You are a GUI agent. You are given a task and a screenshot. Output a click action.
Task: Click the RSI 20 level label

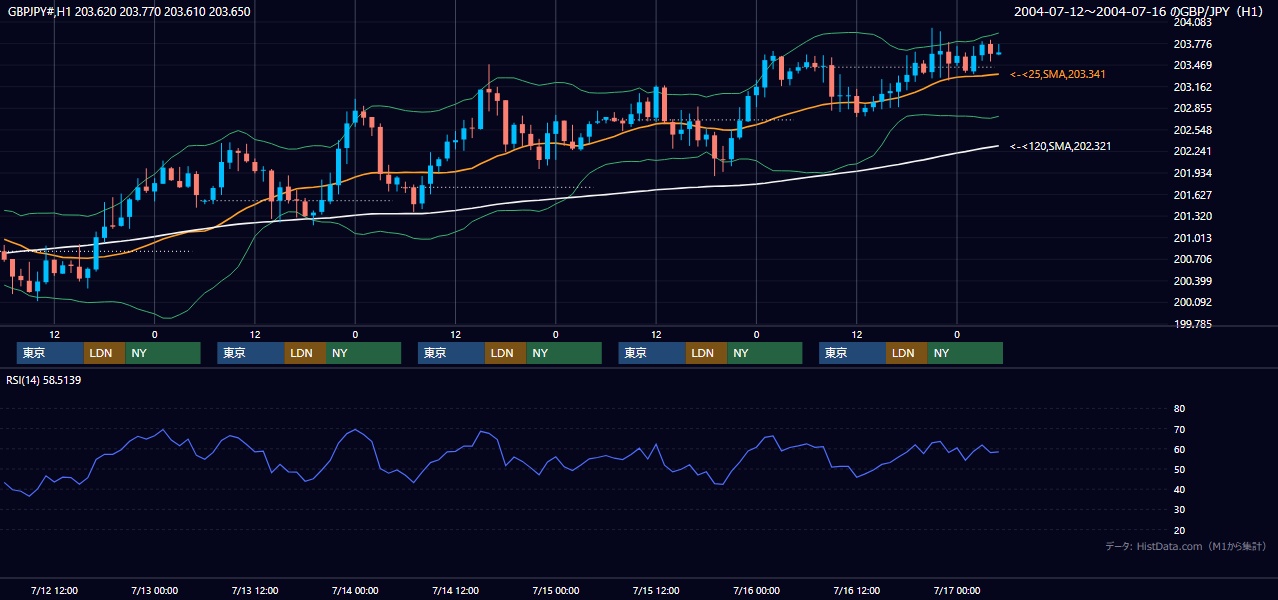click(1179, 530)
